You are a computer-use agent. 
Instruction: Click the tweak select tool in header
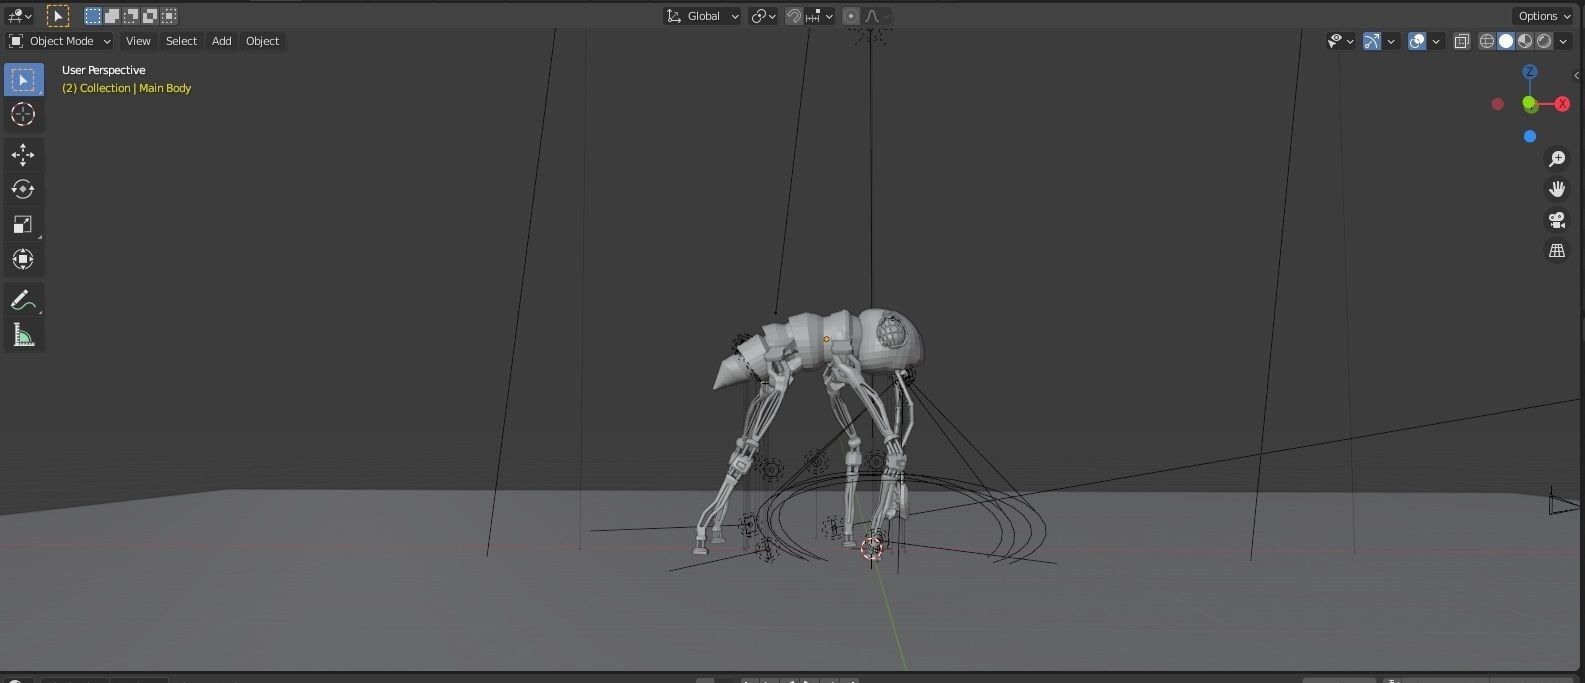(58, 16)
